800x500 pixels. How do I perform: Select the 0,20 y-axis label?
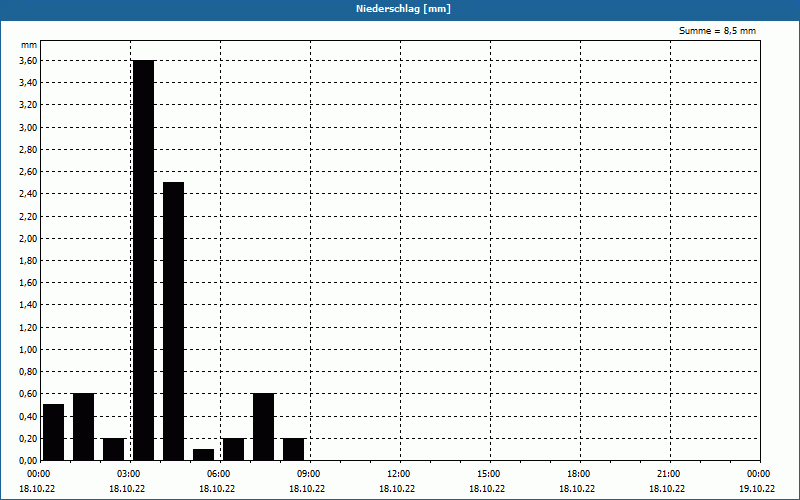click(28, 438)
